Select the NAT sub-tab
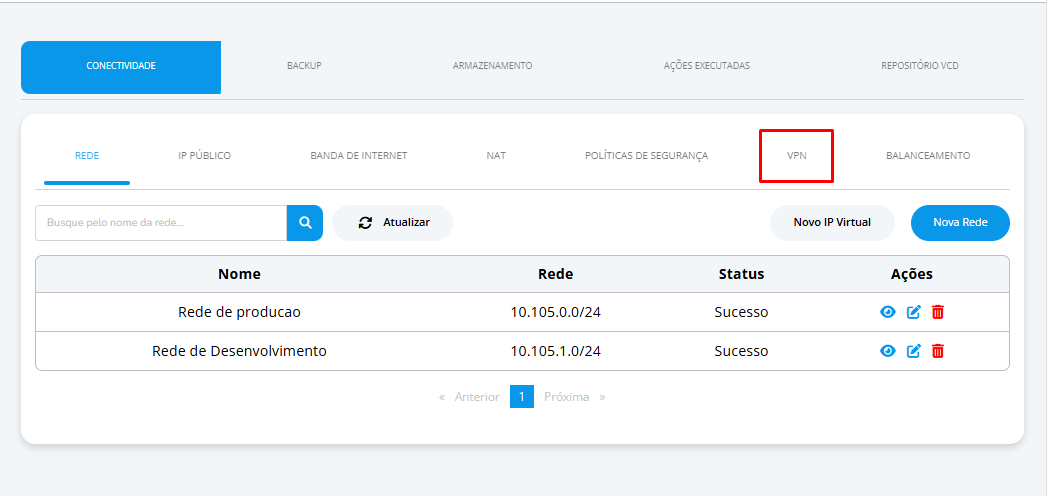This screenshot has width=1048, height=496. (x=496, y=156)
